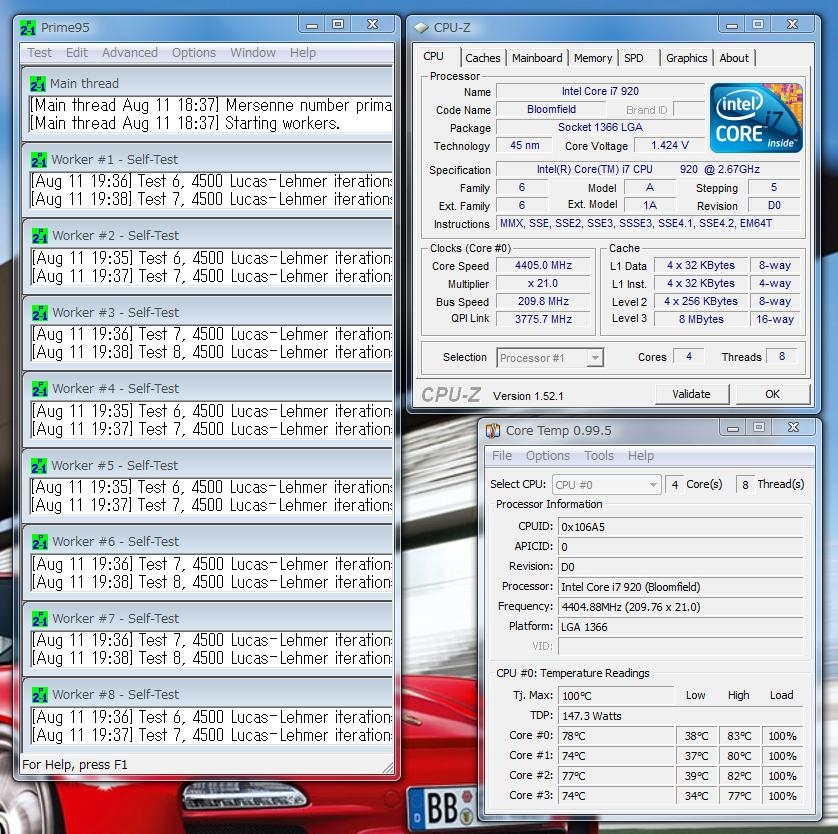Click the Intel Core i7 logo
Image resolution: width=838 pixels, height=834 pixels.
click(x=755, y=118)
